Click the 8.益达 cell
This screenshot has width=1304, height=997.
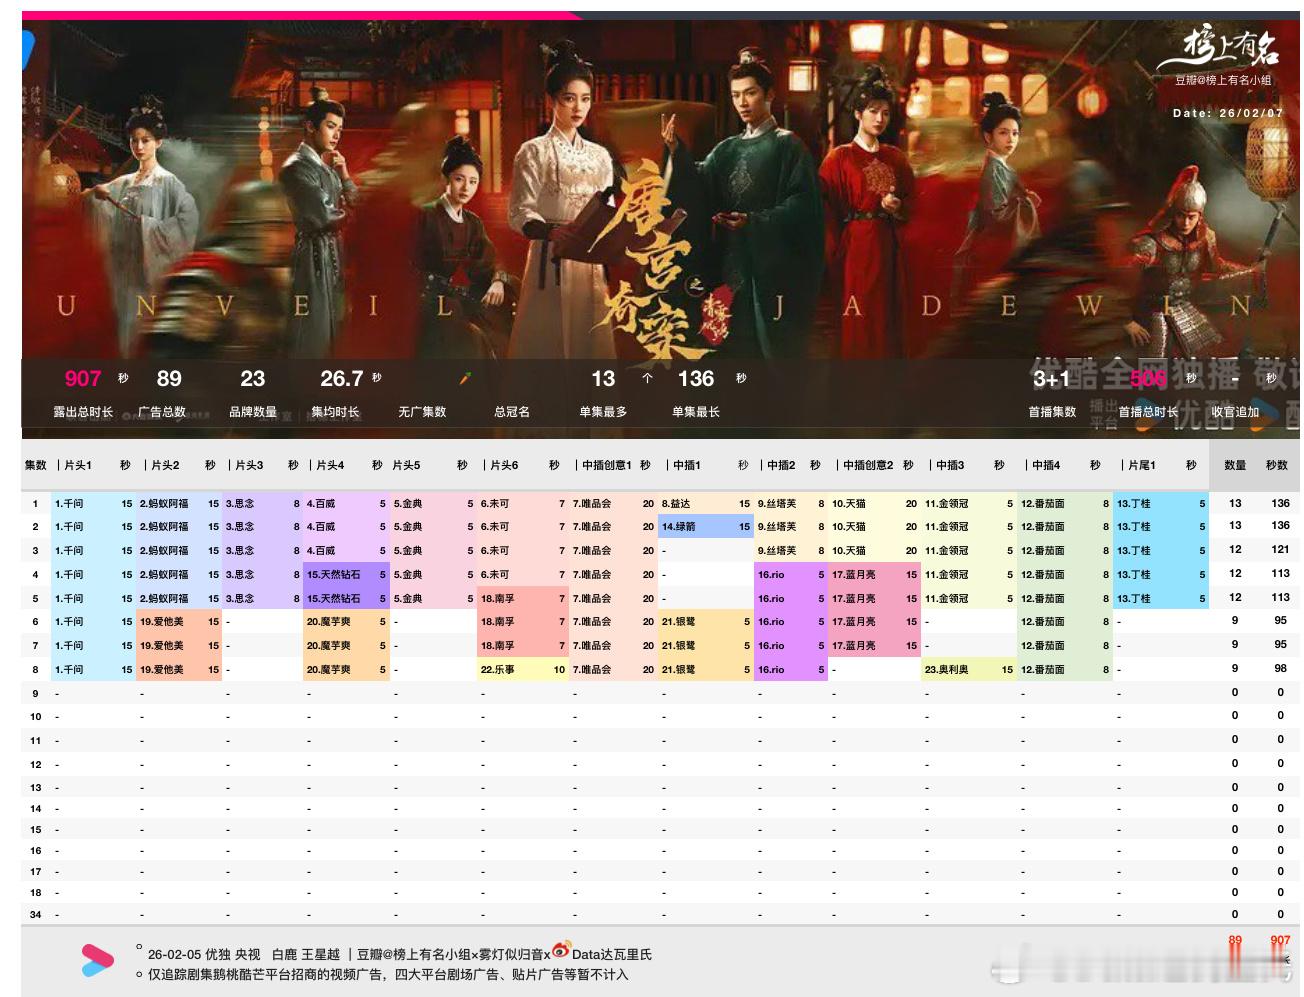tap(676, 503)
